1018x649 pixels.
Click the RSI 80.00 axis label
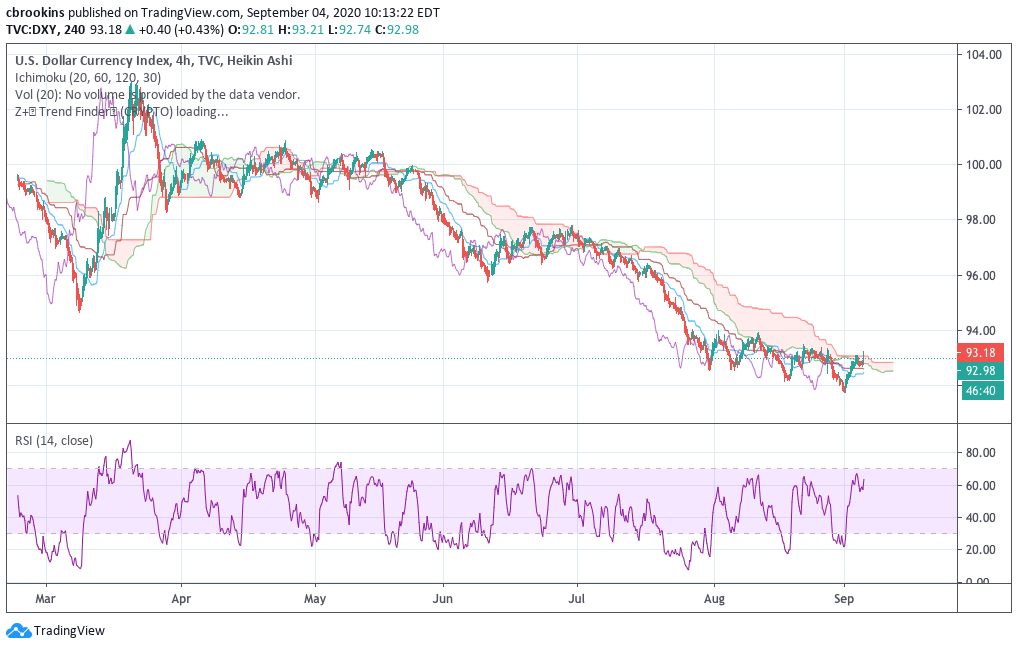(980, 453)
